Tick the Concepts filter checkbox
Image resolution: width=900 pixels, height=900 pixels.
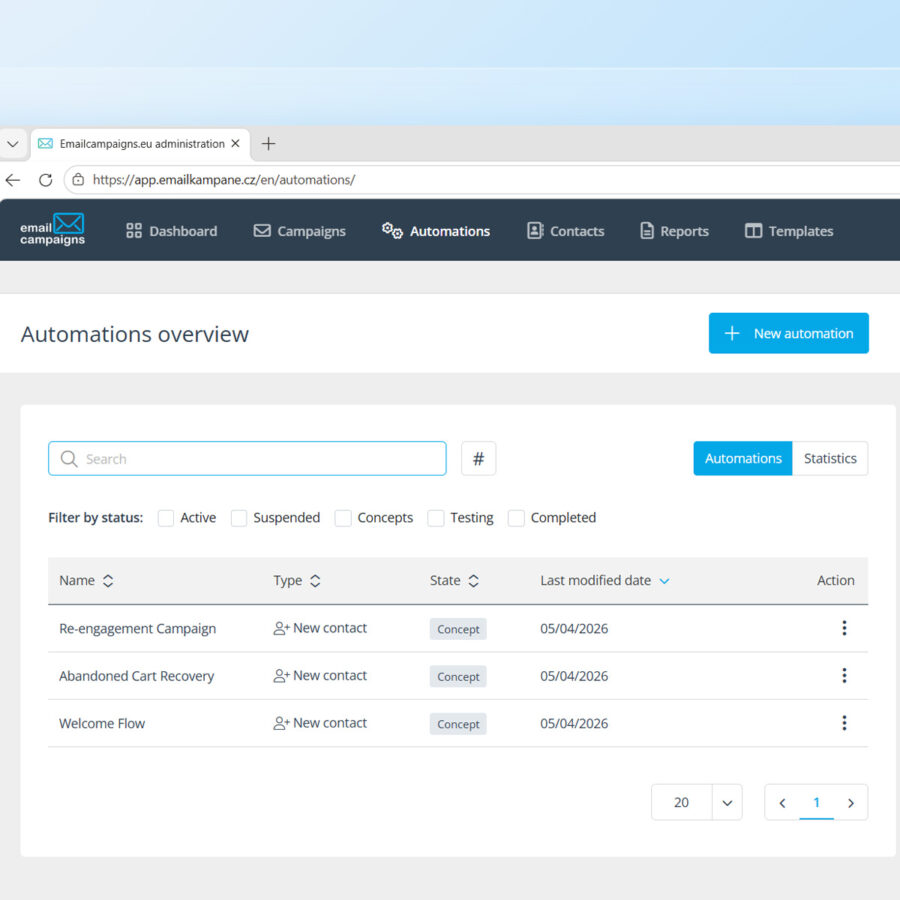(343, 518)
